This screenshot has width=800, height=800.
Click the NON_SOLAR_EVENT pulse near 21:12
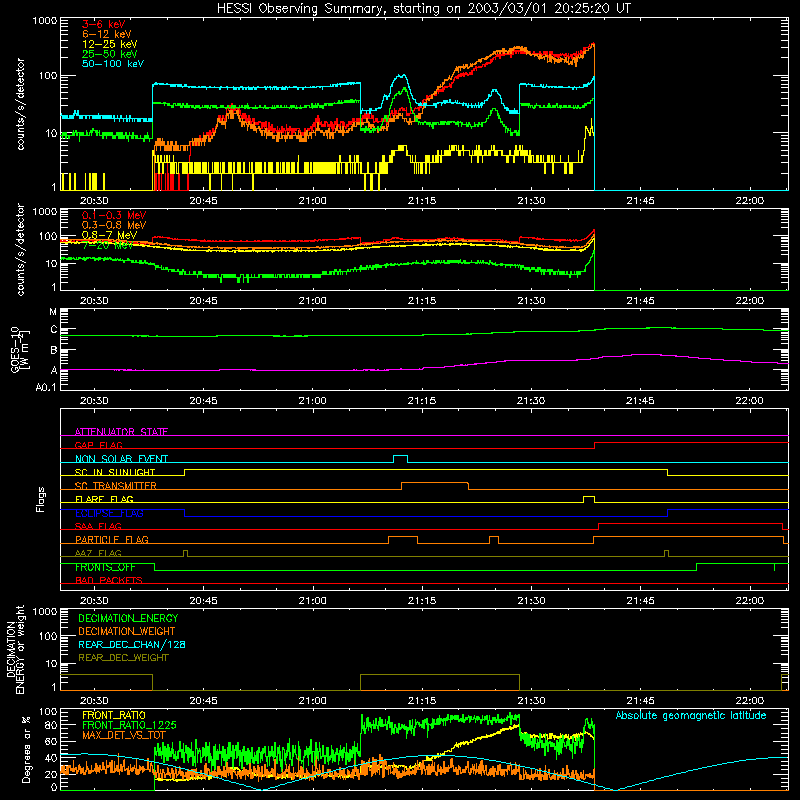[x=401, y=458]
